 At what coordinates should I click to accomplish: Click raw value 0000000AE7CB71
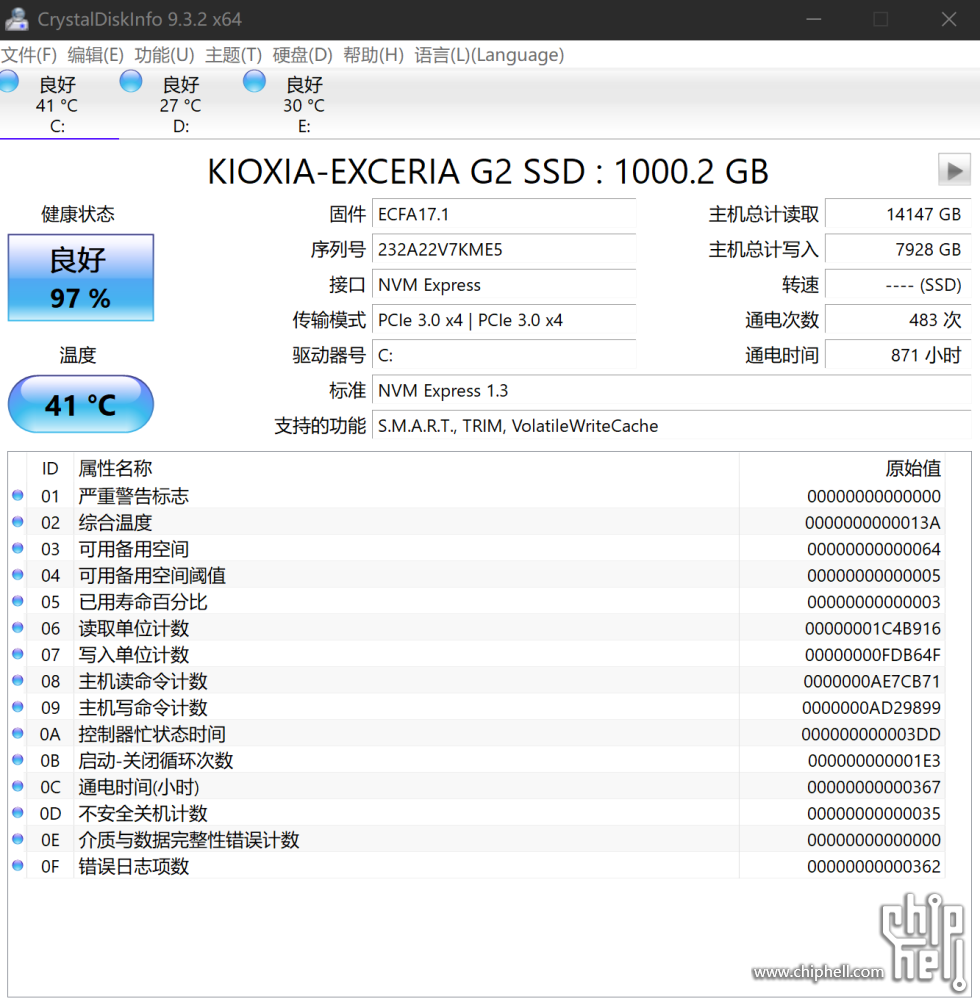point(872,681)
